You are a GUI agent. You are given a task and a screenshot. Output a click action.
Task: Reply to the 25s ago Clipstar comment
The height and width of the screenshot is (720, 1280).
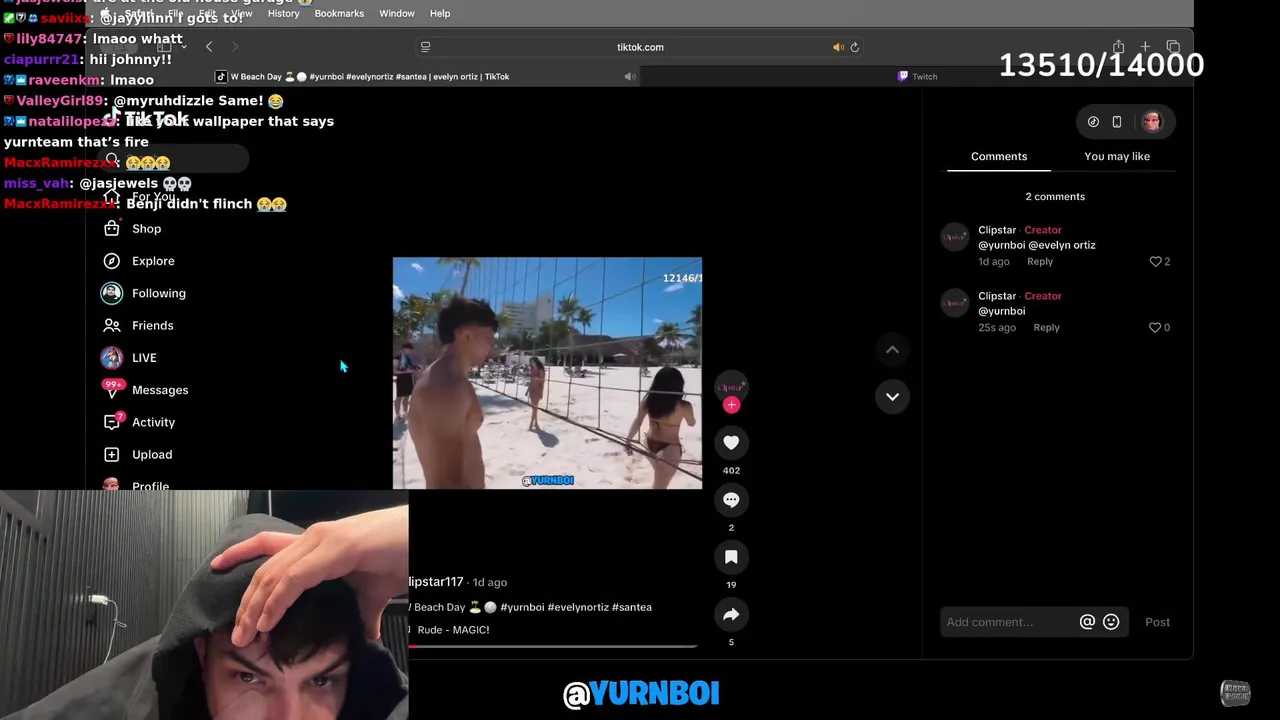pos(1046,327)
